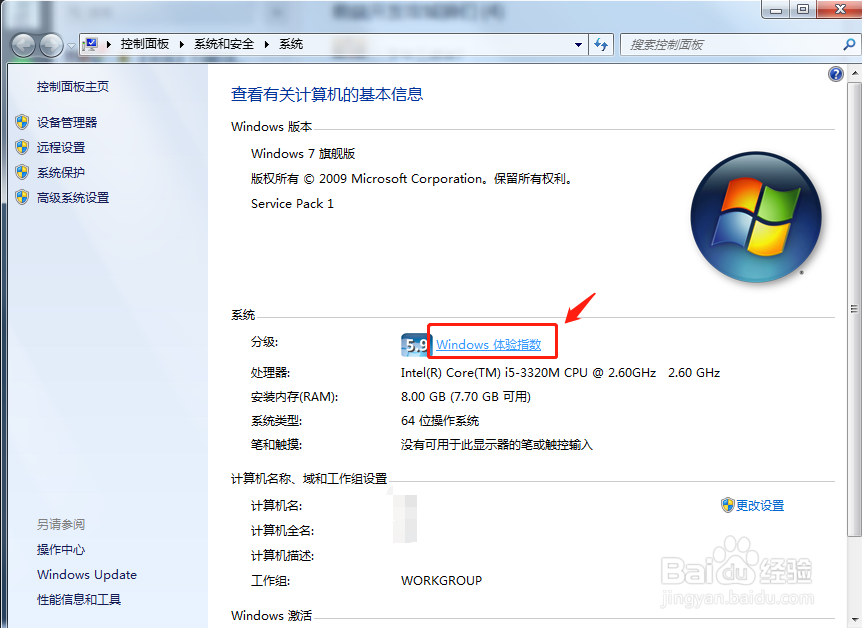Open Windows Update from the sidebar
The height and width of the screenshot is (628, 862).
(x=86, y=575)
